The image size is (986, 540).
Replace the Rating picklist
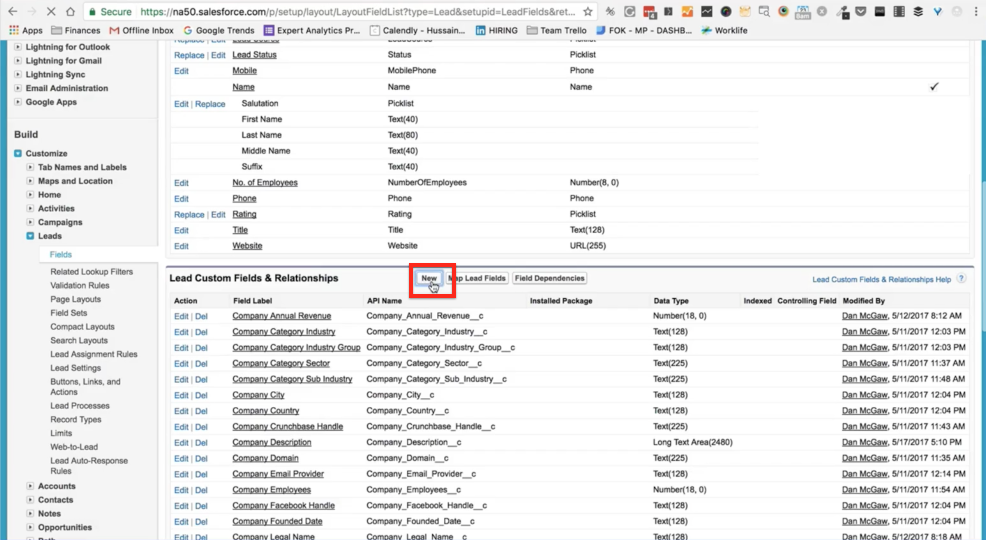pos(189,214)
